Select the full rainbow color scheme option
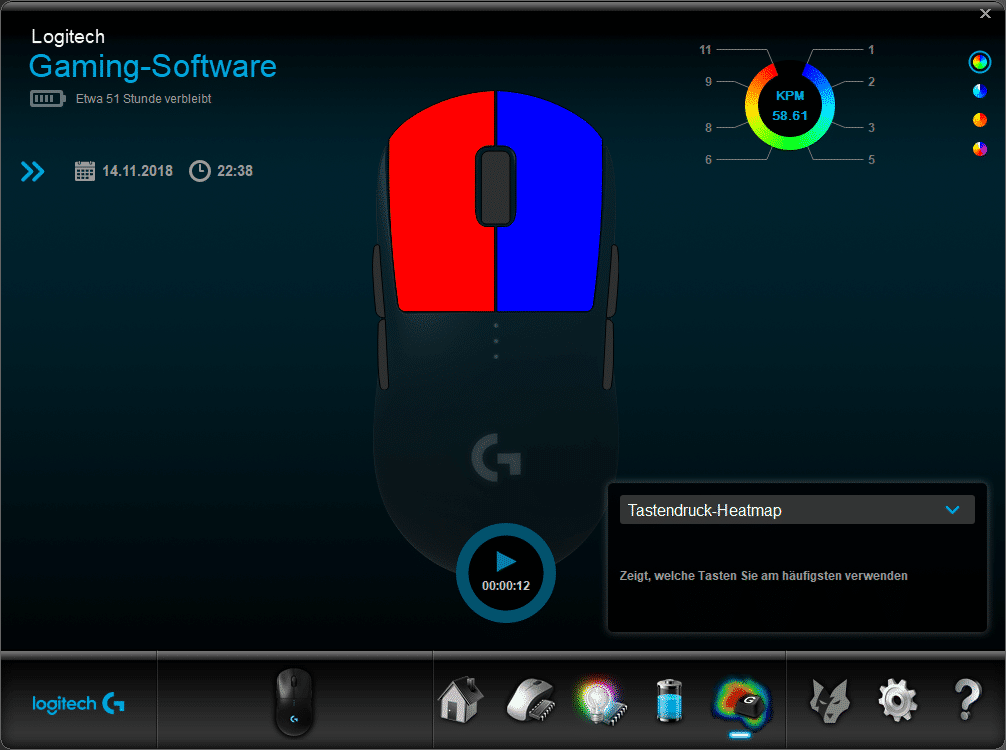The image size is (1006, 750). (979, 62)
